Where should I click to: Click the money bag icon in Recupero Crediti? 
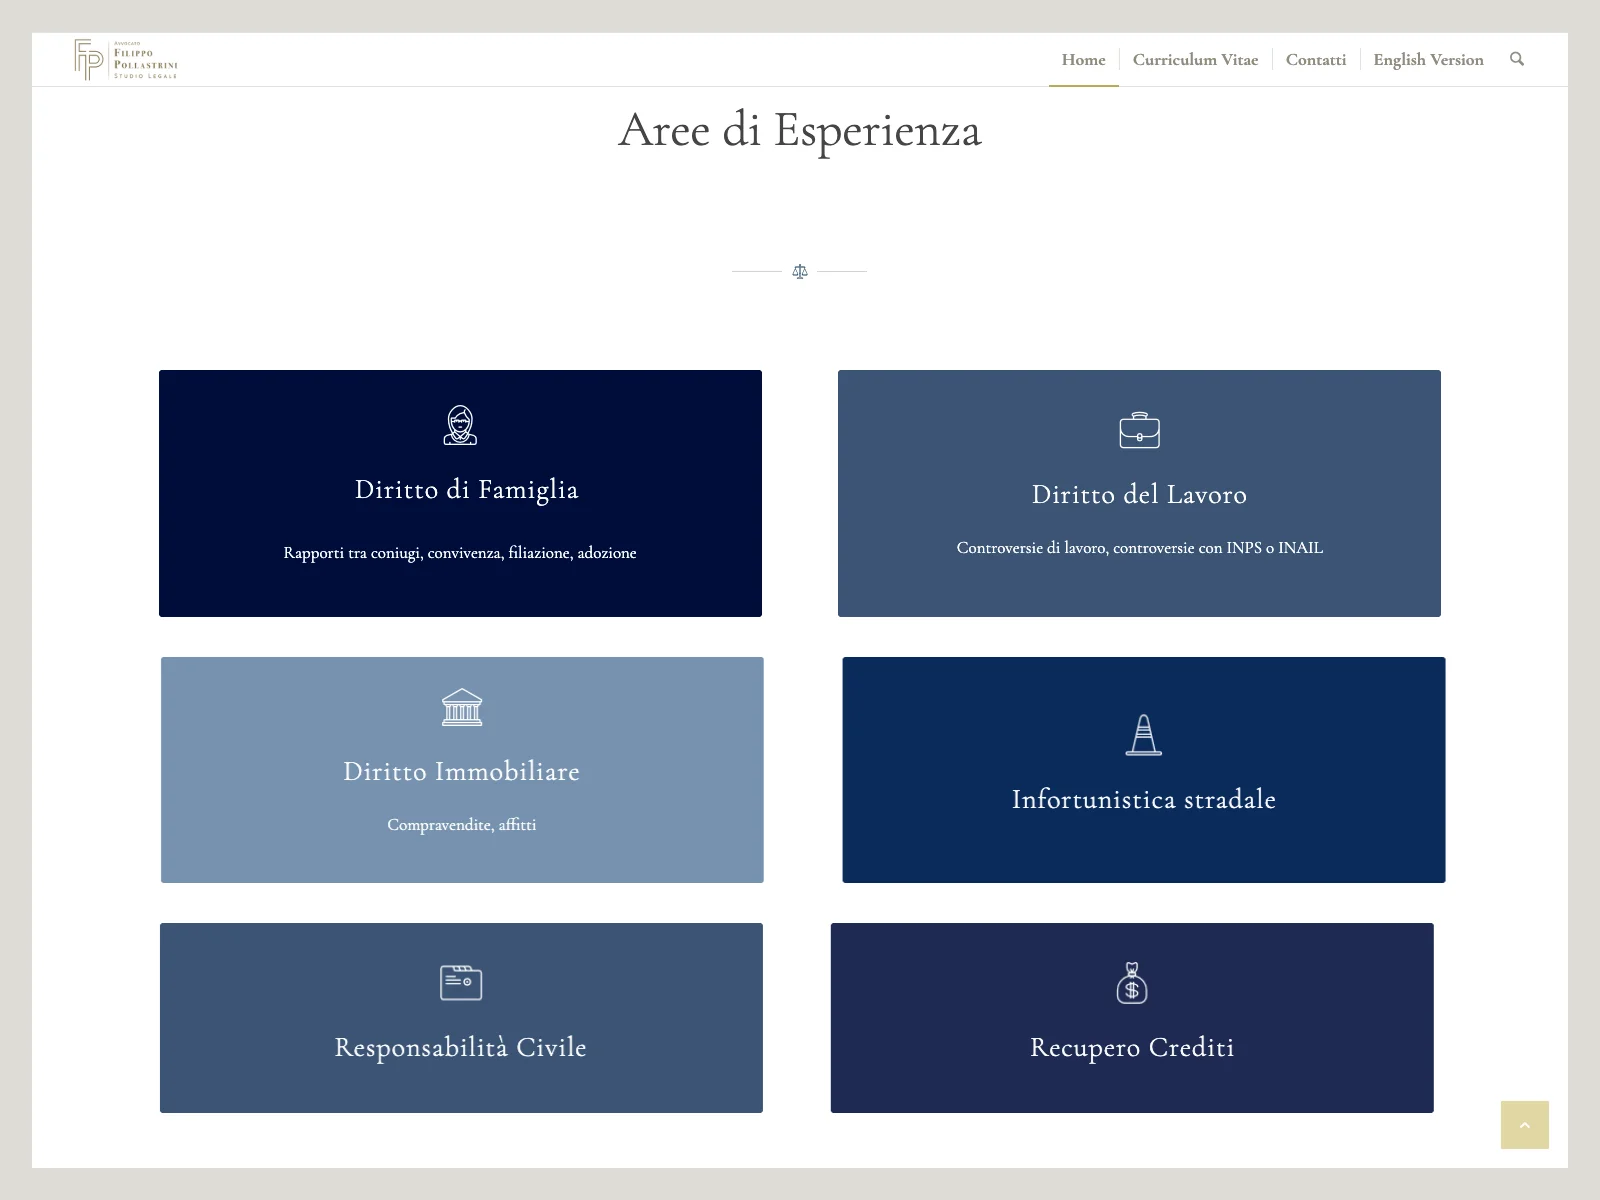coord(1132,982)
